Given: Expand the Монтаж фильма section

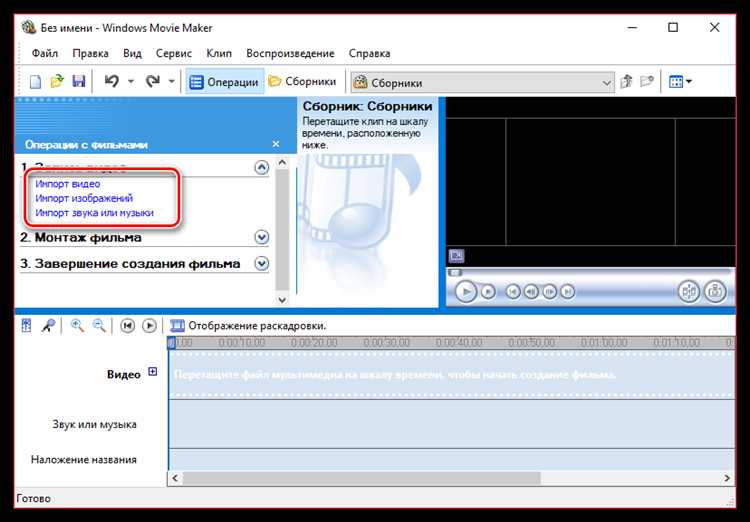Looking at the screenshot, I should [x=262, y=238].
